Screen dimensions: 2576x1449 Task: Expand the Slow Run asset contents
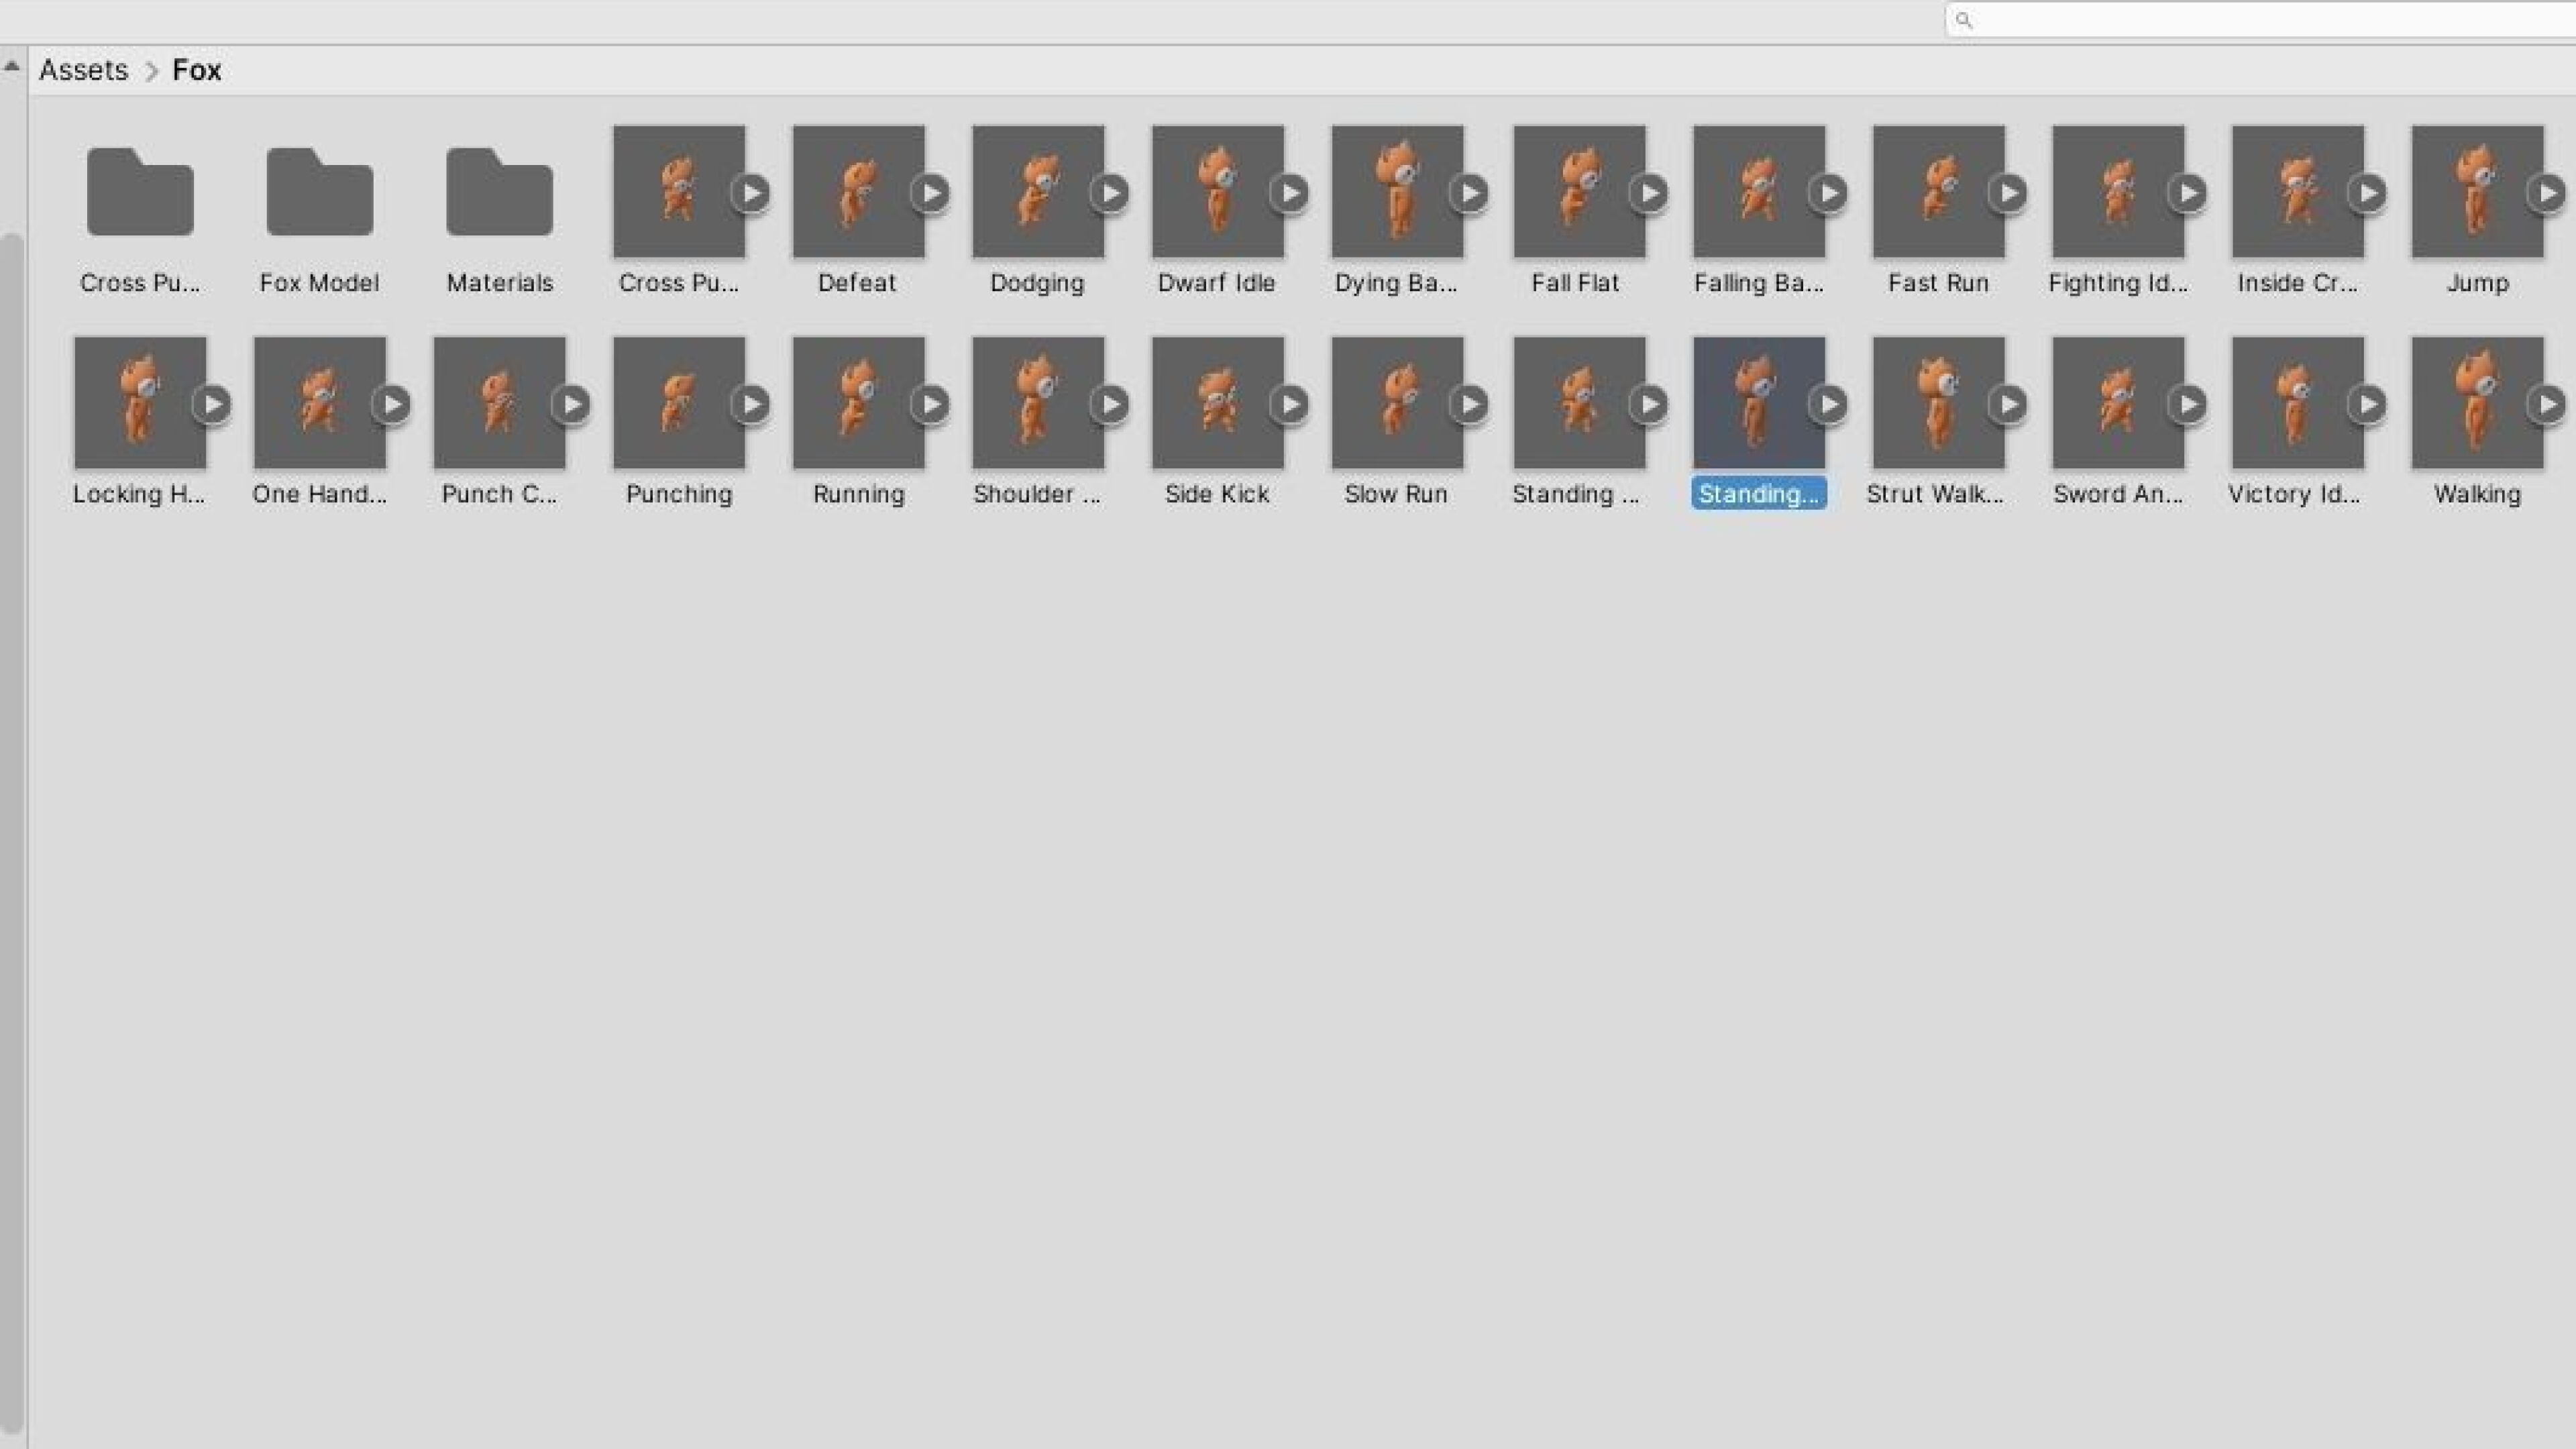[x=1470, y=404]
